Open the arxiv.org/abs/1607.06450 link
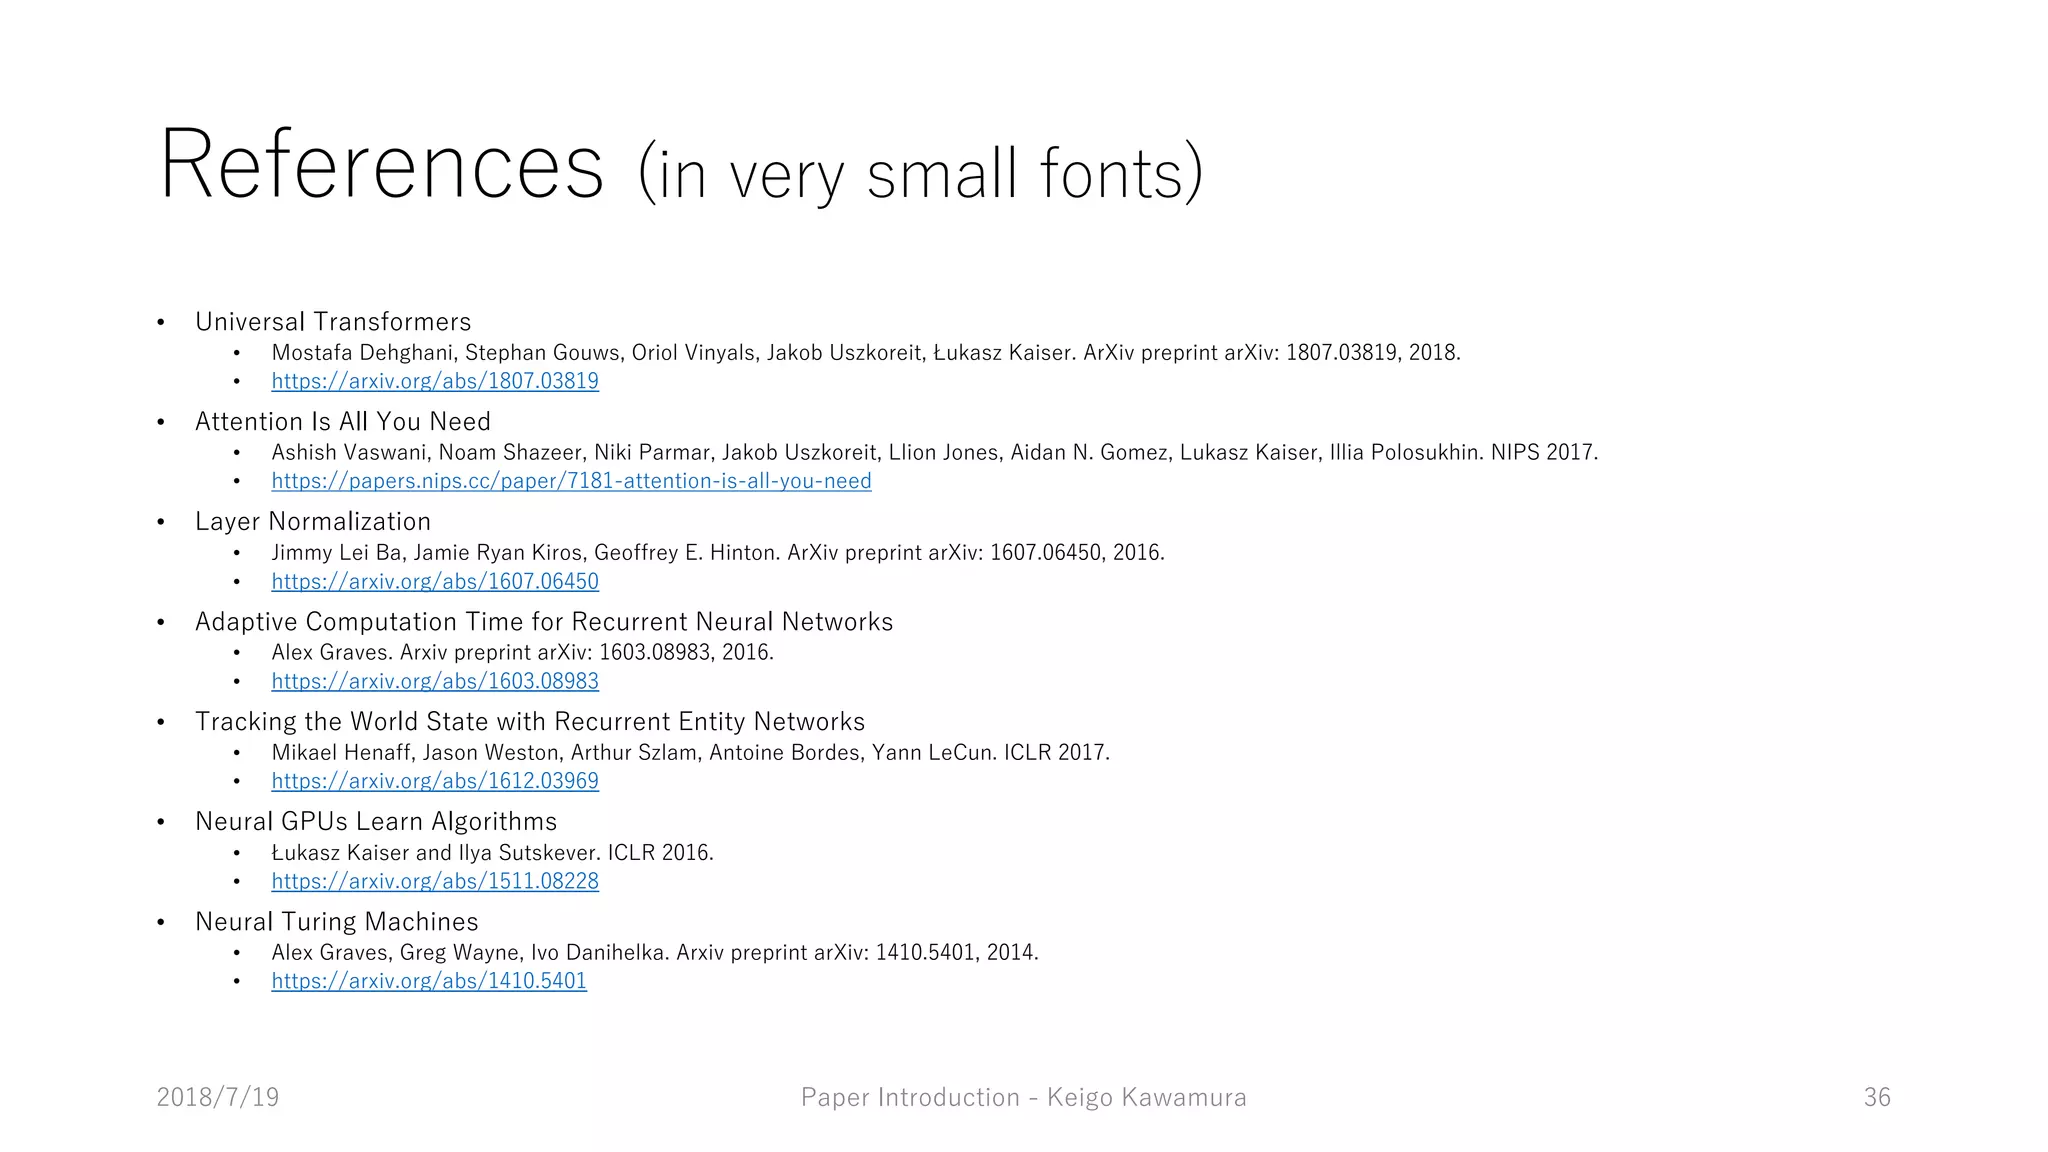This screenshot has height=1152, width=2048. 435,581
